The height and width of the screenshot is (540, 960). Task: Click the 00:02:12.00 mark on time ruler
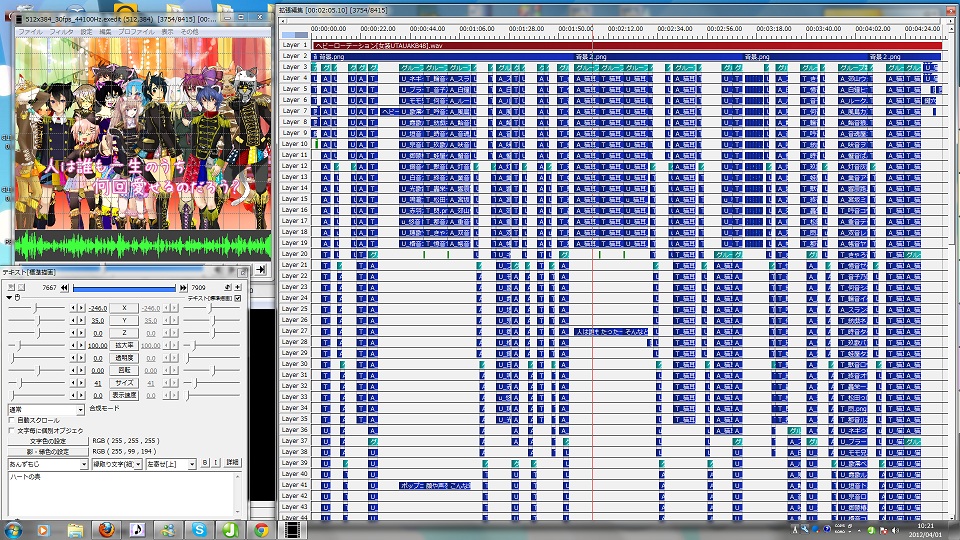[626, 29]
